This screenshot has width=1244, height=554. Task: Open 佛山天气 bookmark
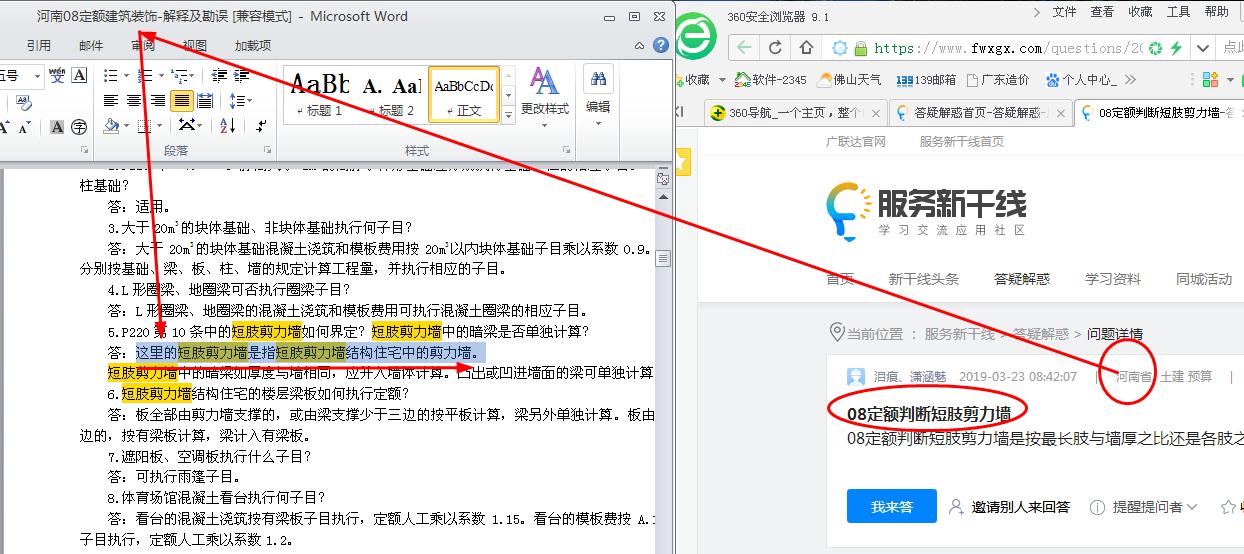pos(851,80)
